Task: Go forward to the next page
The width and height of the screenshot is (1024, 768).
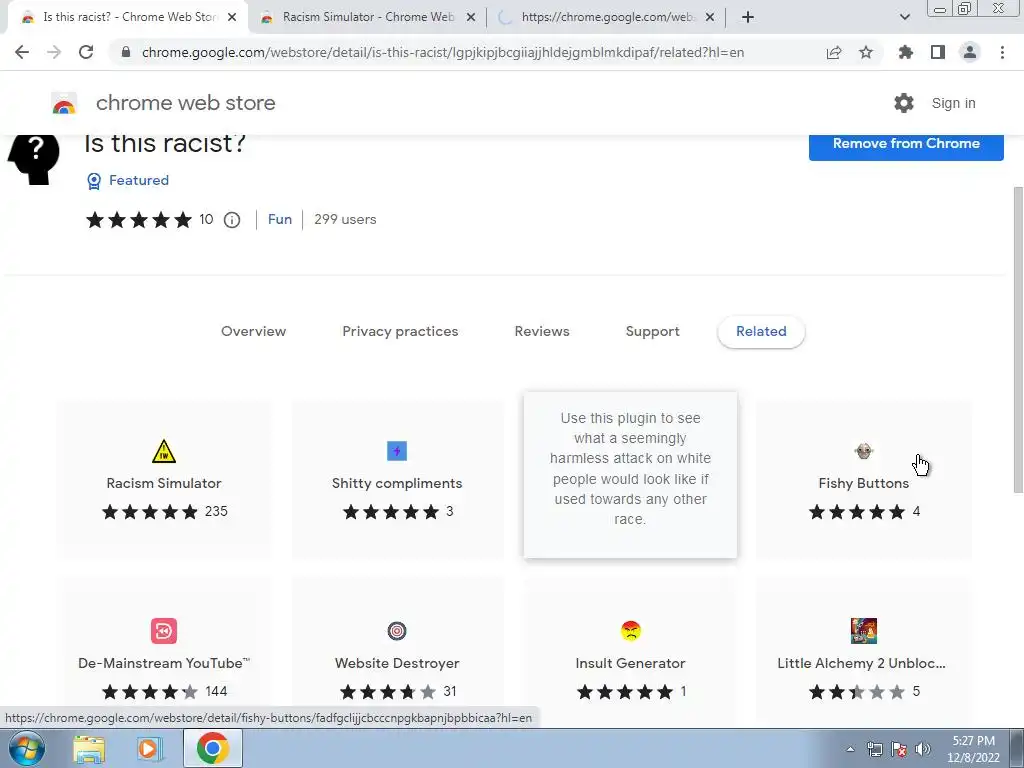Action: point(54,52)
